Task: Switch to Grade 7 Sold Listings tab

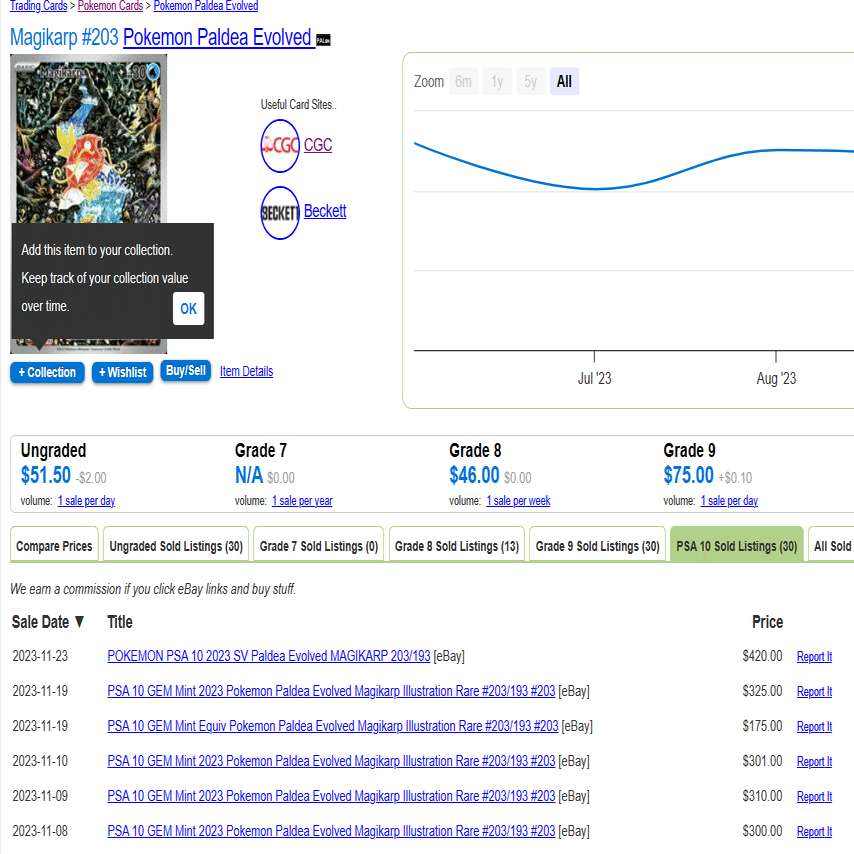Action: [319, 545]
